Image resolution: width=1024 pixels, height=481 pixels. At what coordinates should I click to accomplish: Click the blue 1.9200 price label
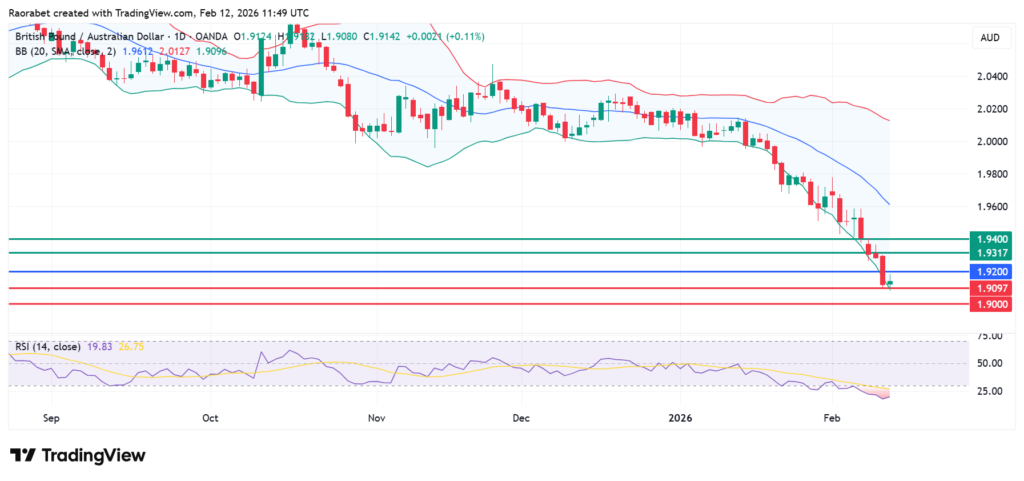pos(990,272)
